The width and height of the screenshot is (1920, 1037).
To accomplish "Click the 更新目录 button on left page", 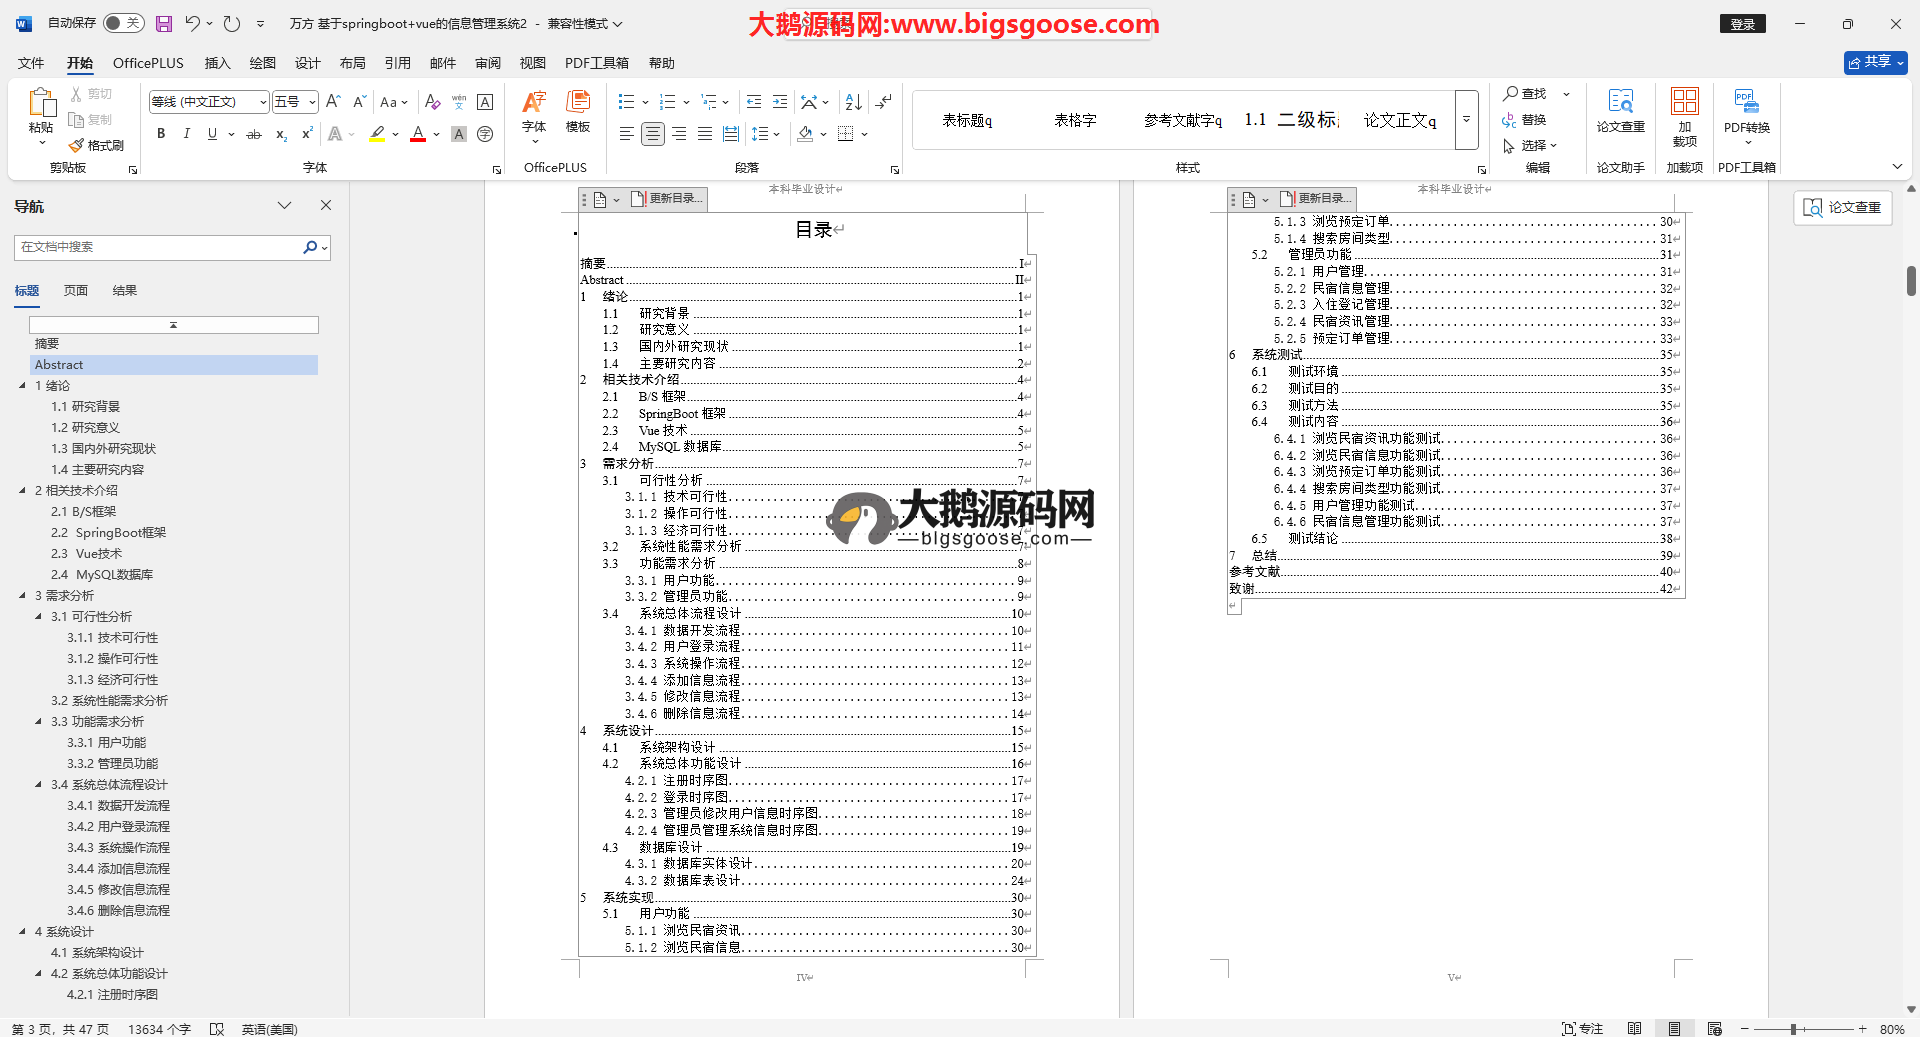I will 667,199.
